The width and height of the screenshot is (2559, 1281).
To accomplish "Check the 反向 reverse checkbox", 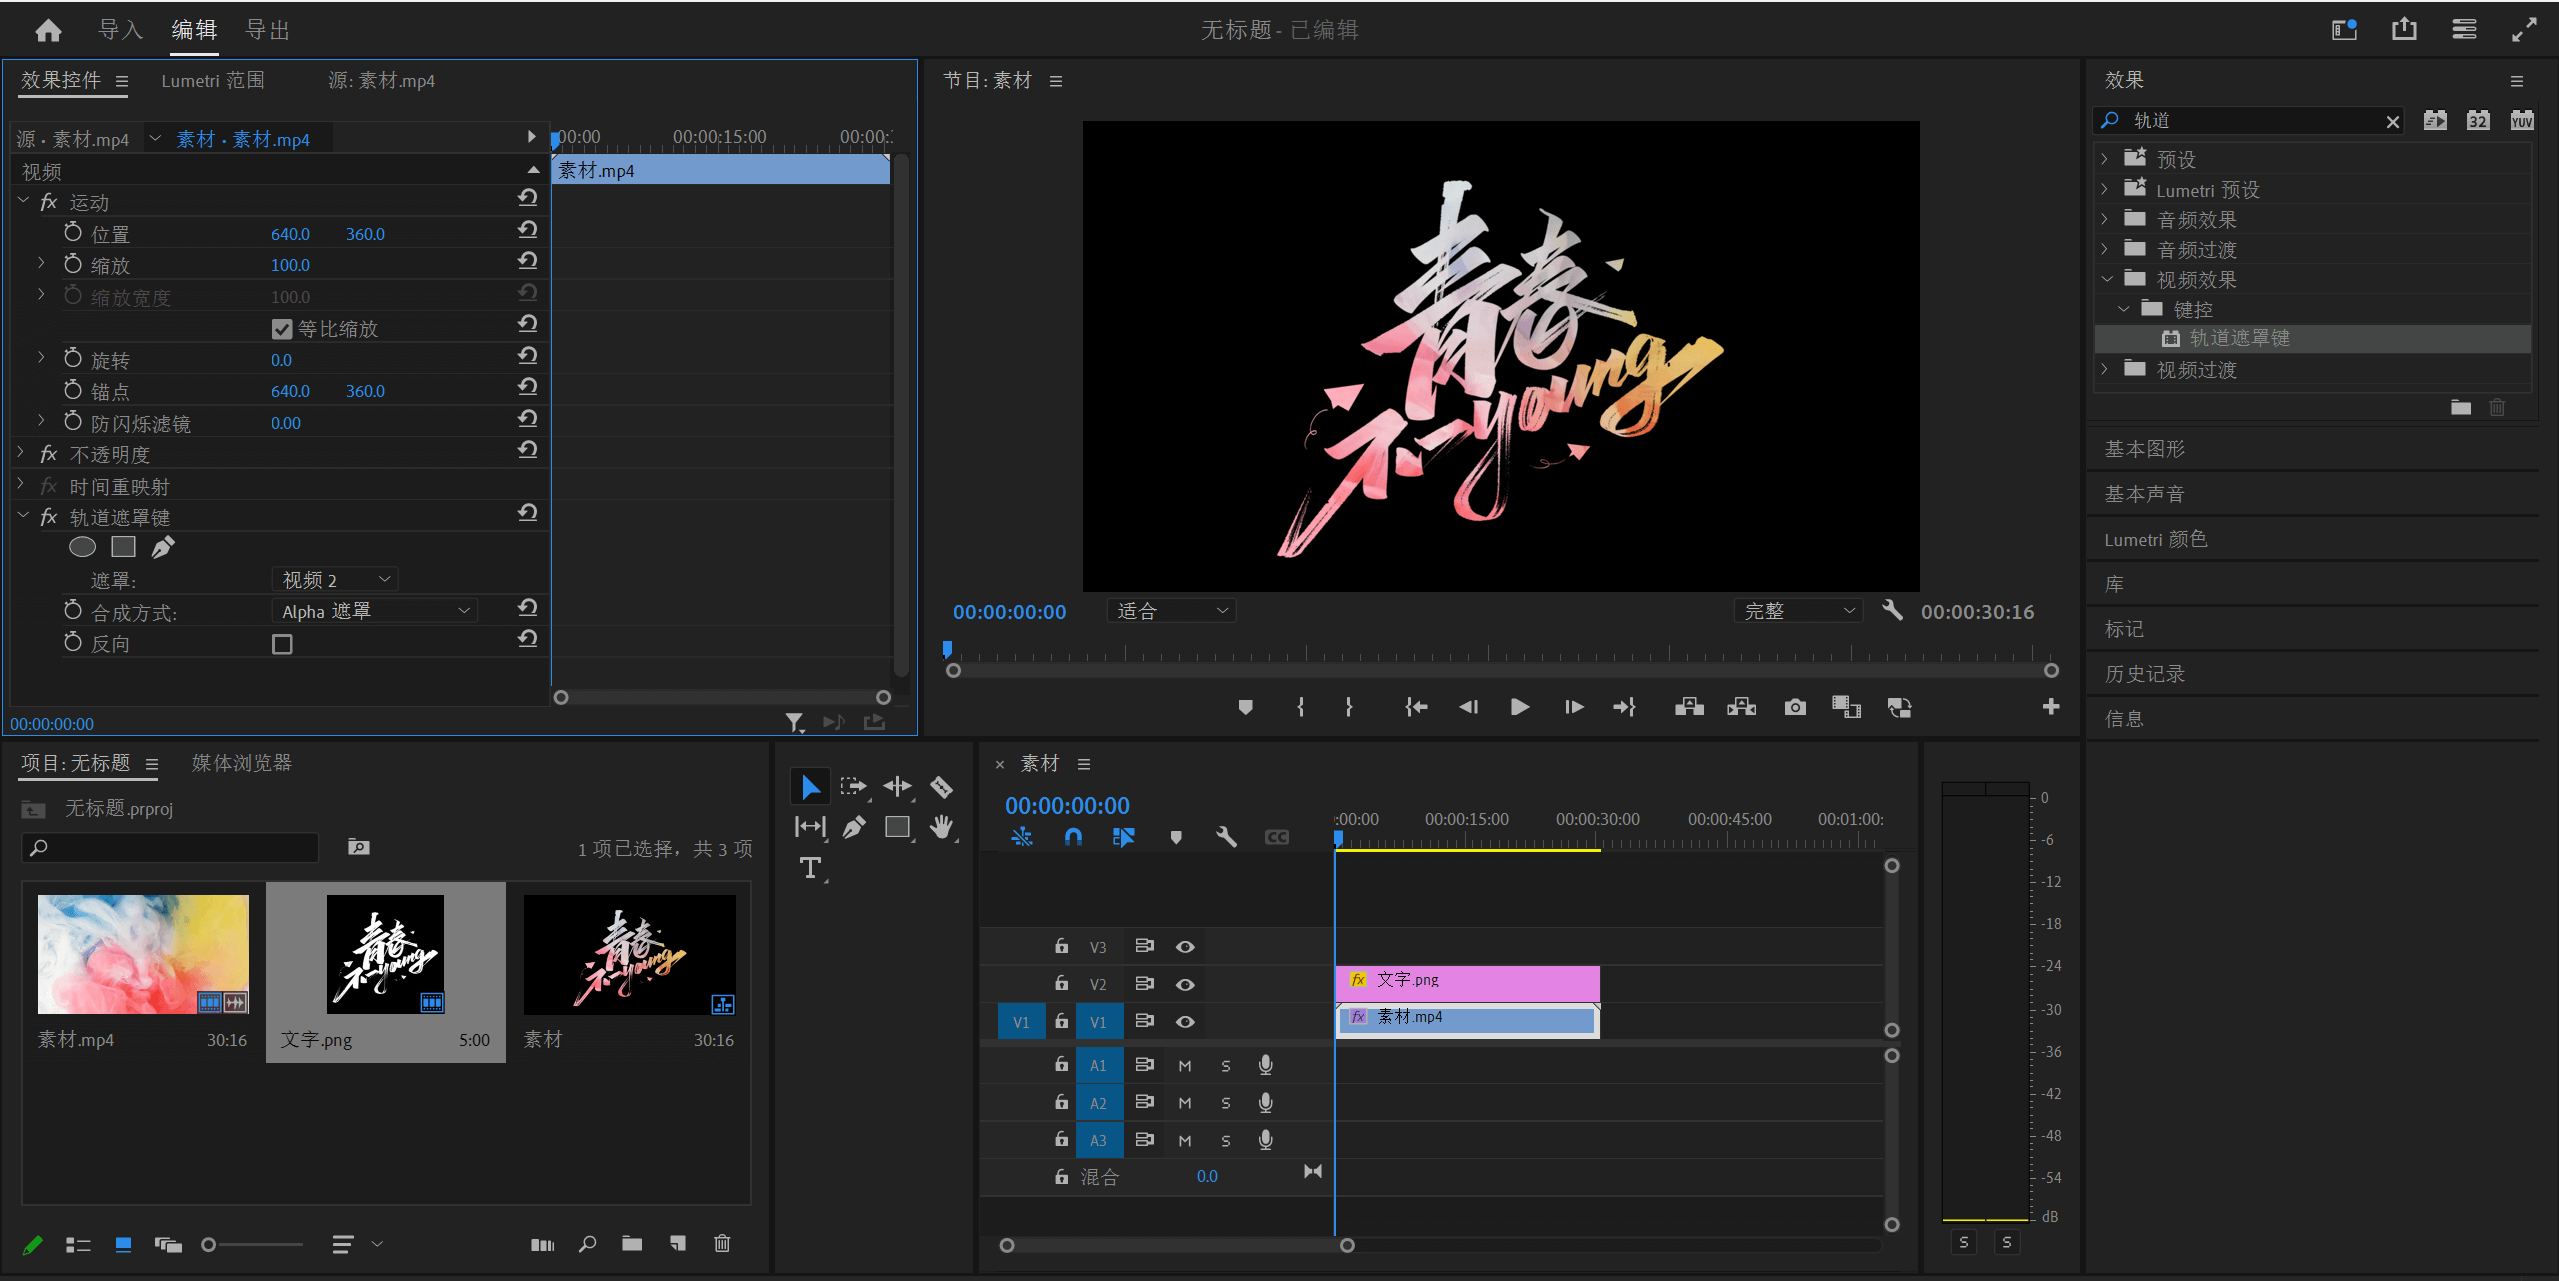I will pos(282,644).
